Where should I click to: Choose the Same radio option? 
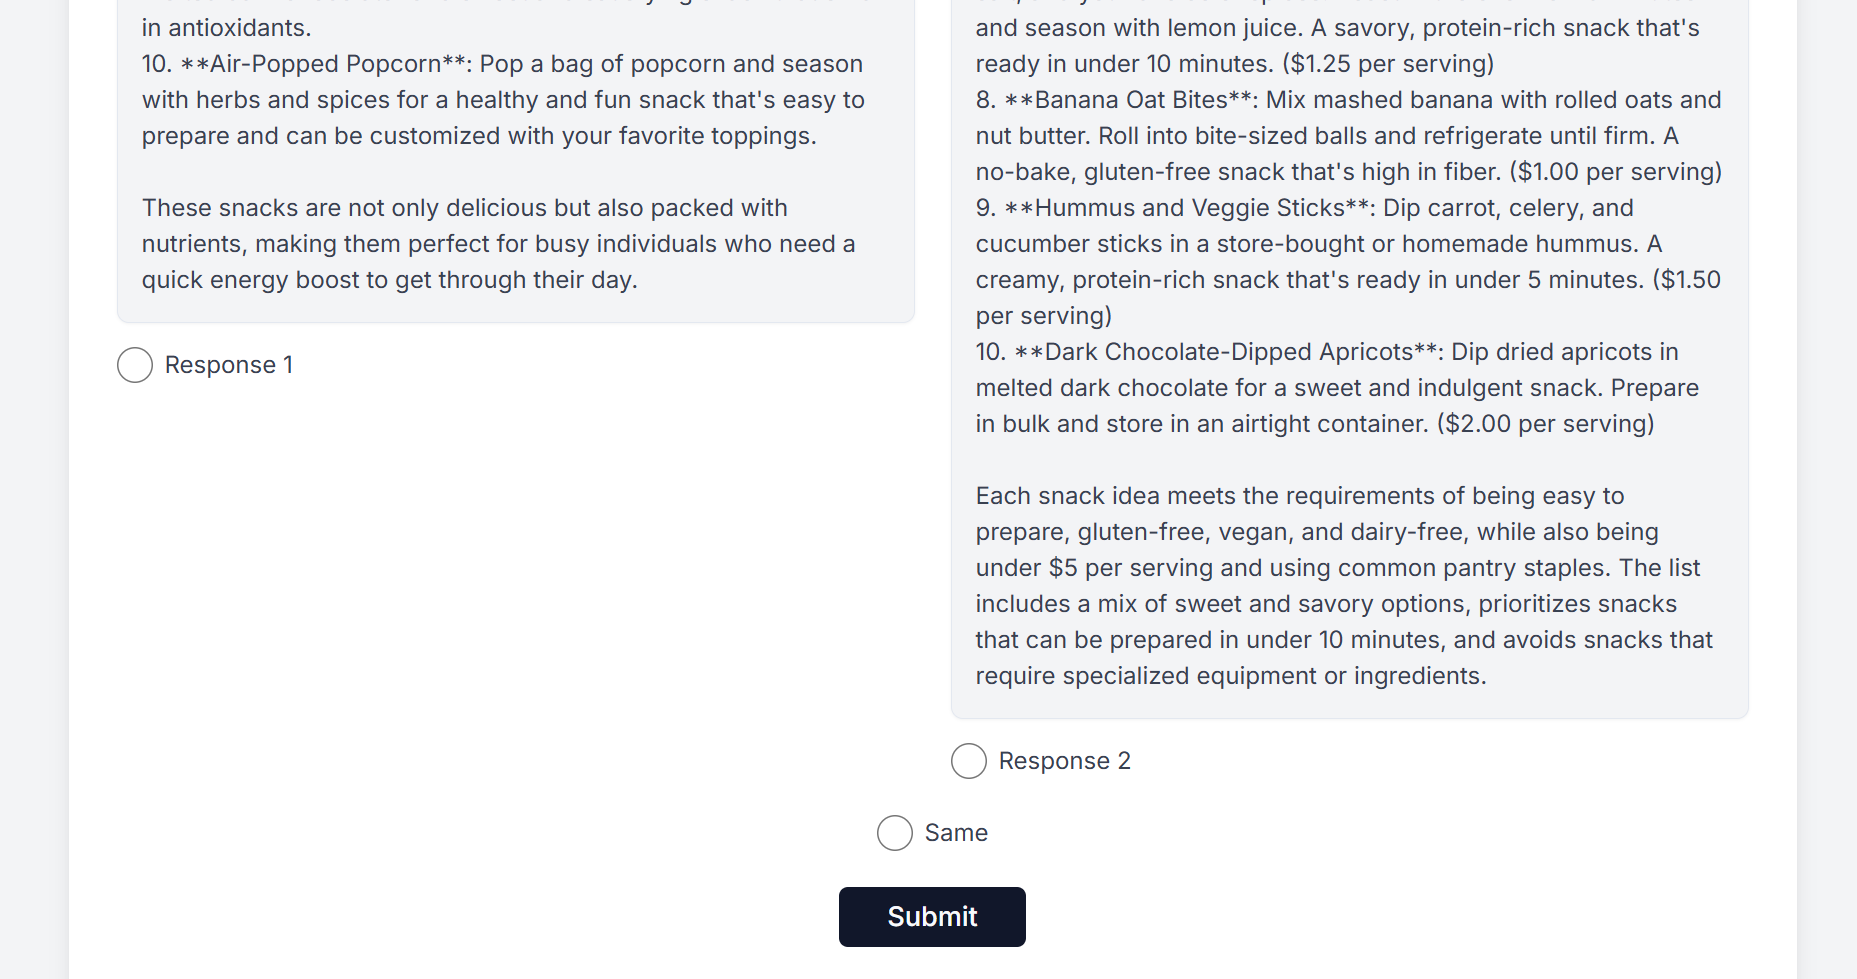coord(895,833)
